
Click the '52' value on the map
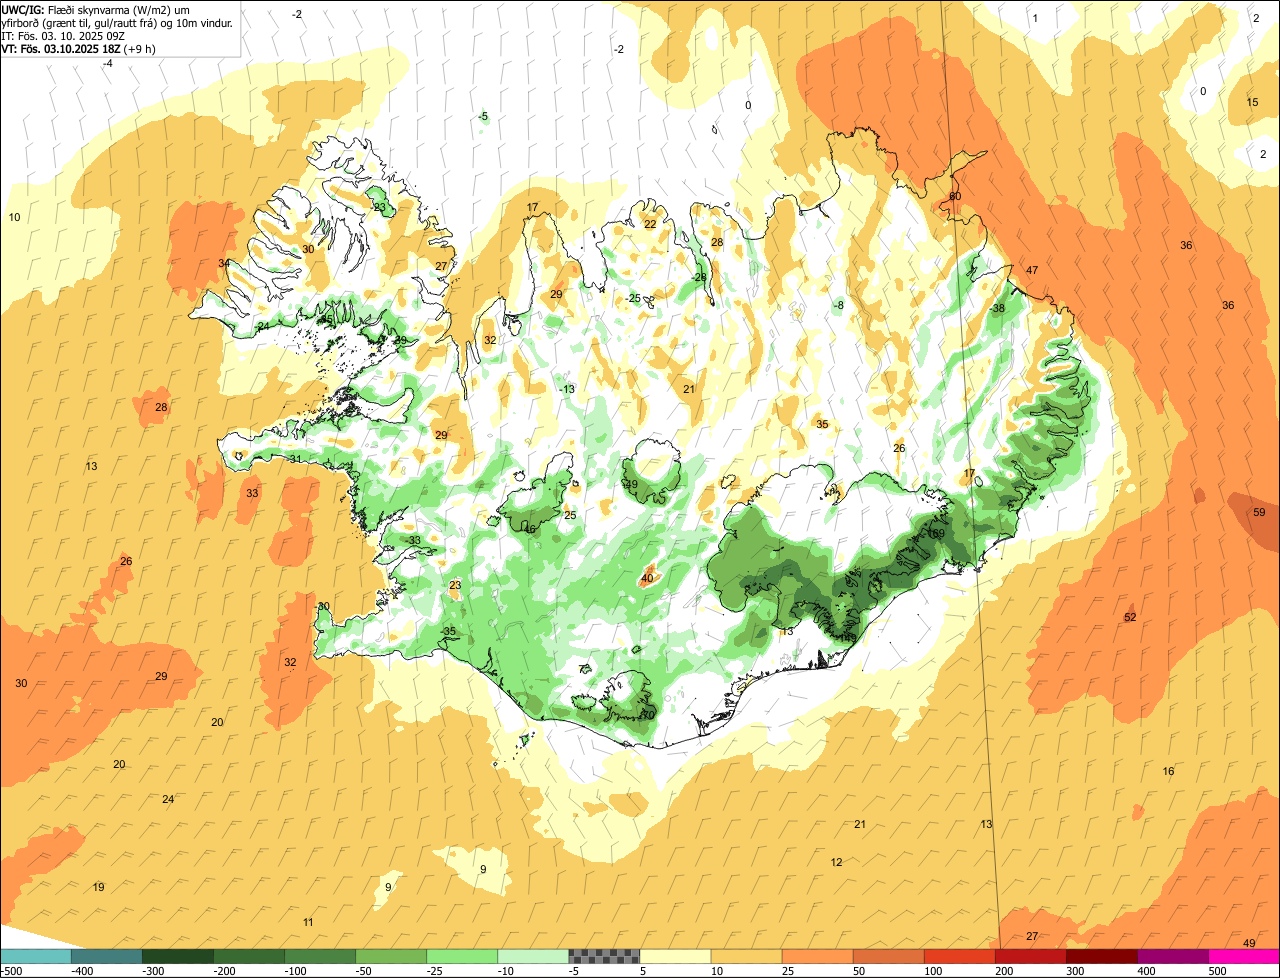coord(1130,617)
